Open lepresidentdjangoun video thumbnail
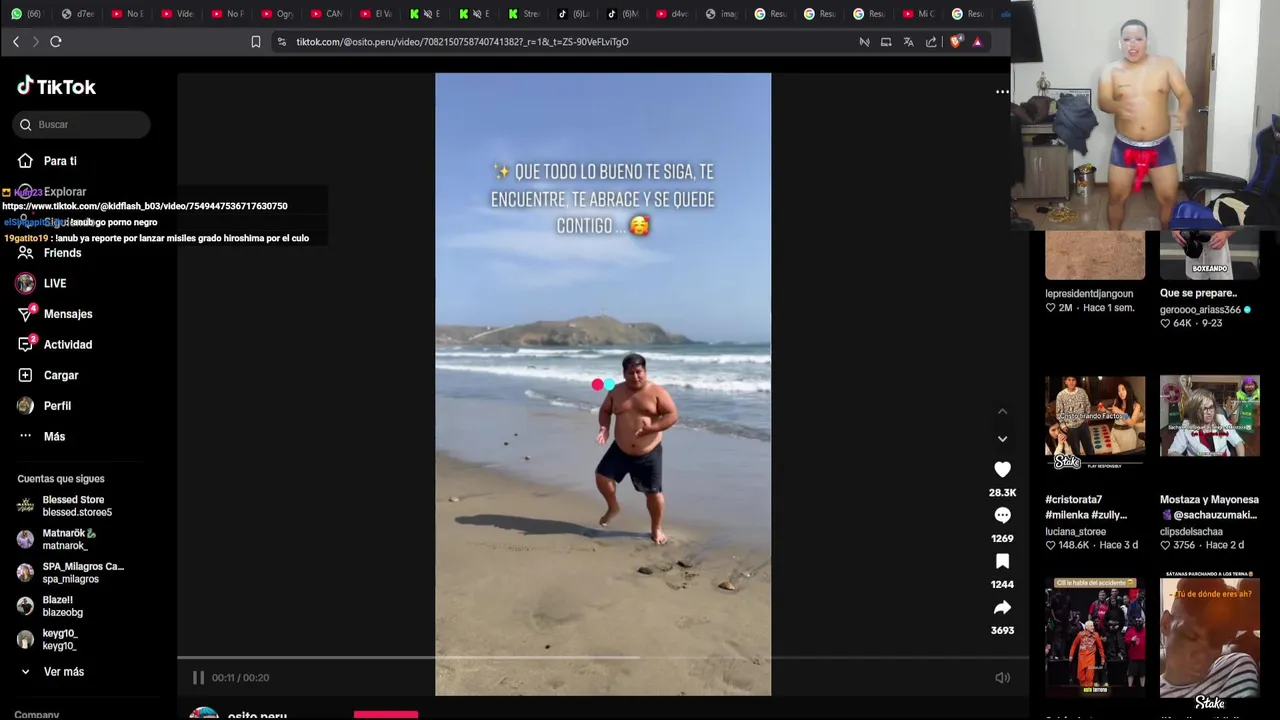 (x=1095, y=255)
